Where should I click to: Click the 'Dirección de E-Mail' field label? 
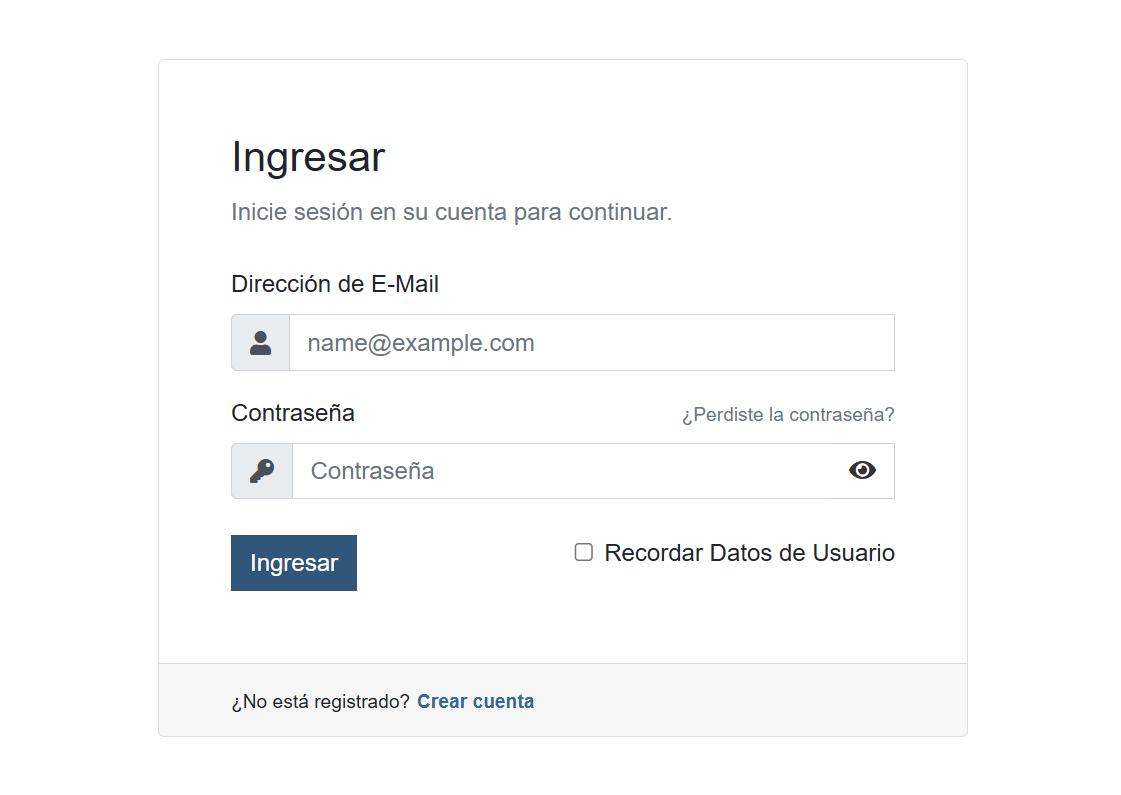tap(335, 284)
